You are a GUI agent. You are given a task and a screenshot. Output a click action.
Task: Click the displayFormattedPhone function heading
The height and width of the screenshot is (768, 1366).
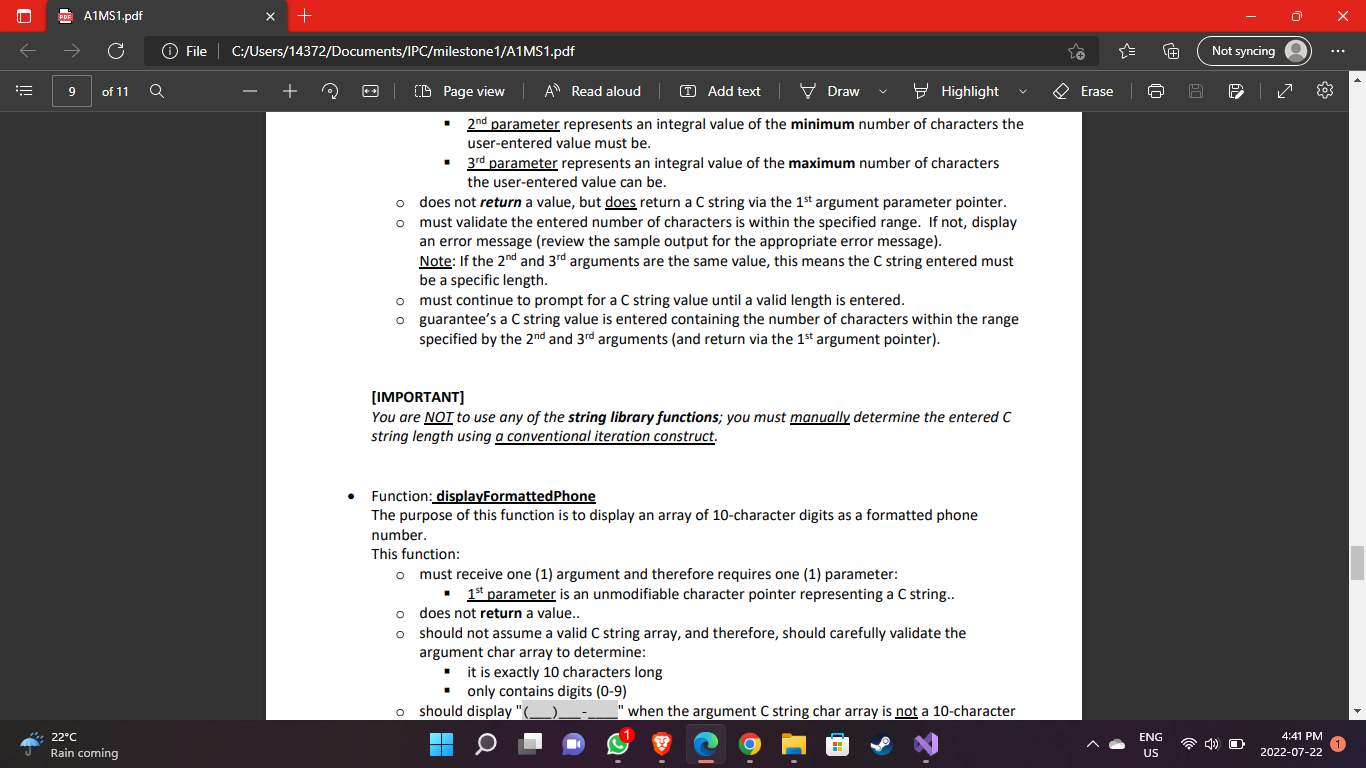click(x=516, y=496)
